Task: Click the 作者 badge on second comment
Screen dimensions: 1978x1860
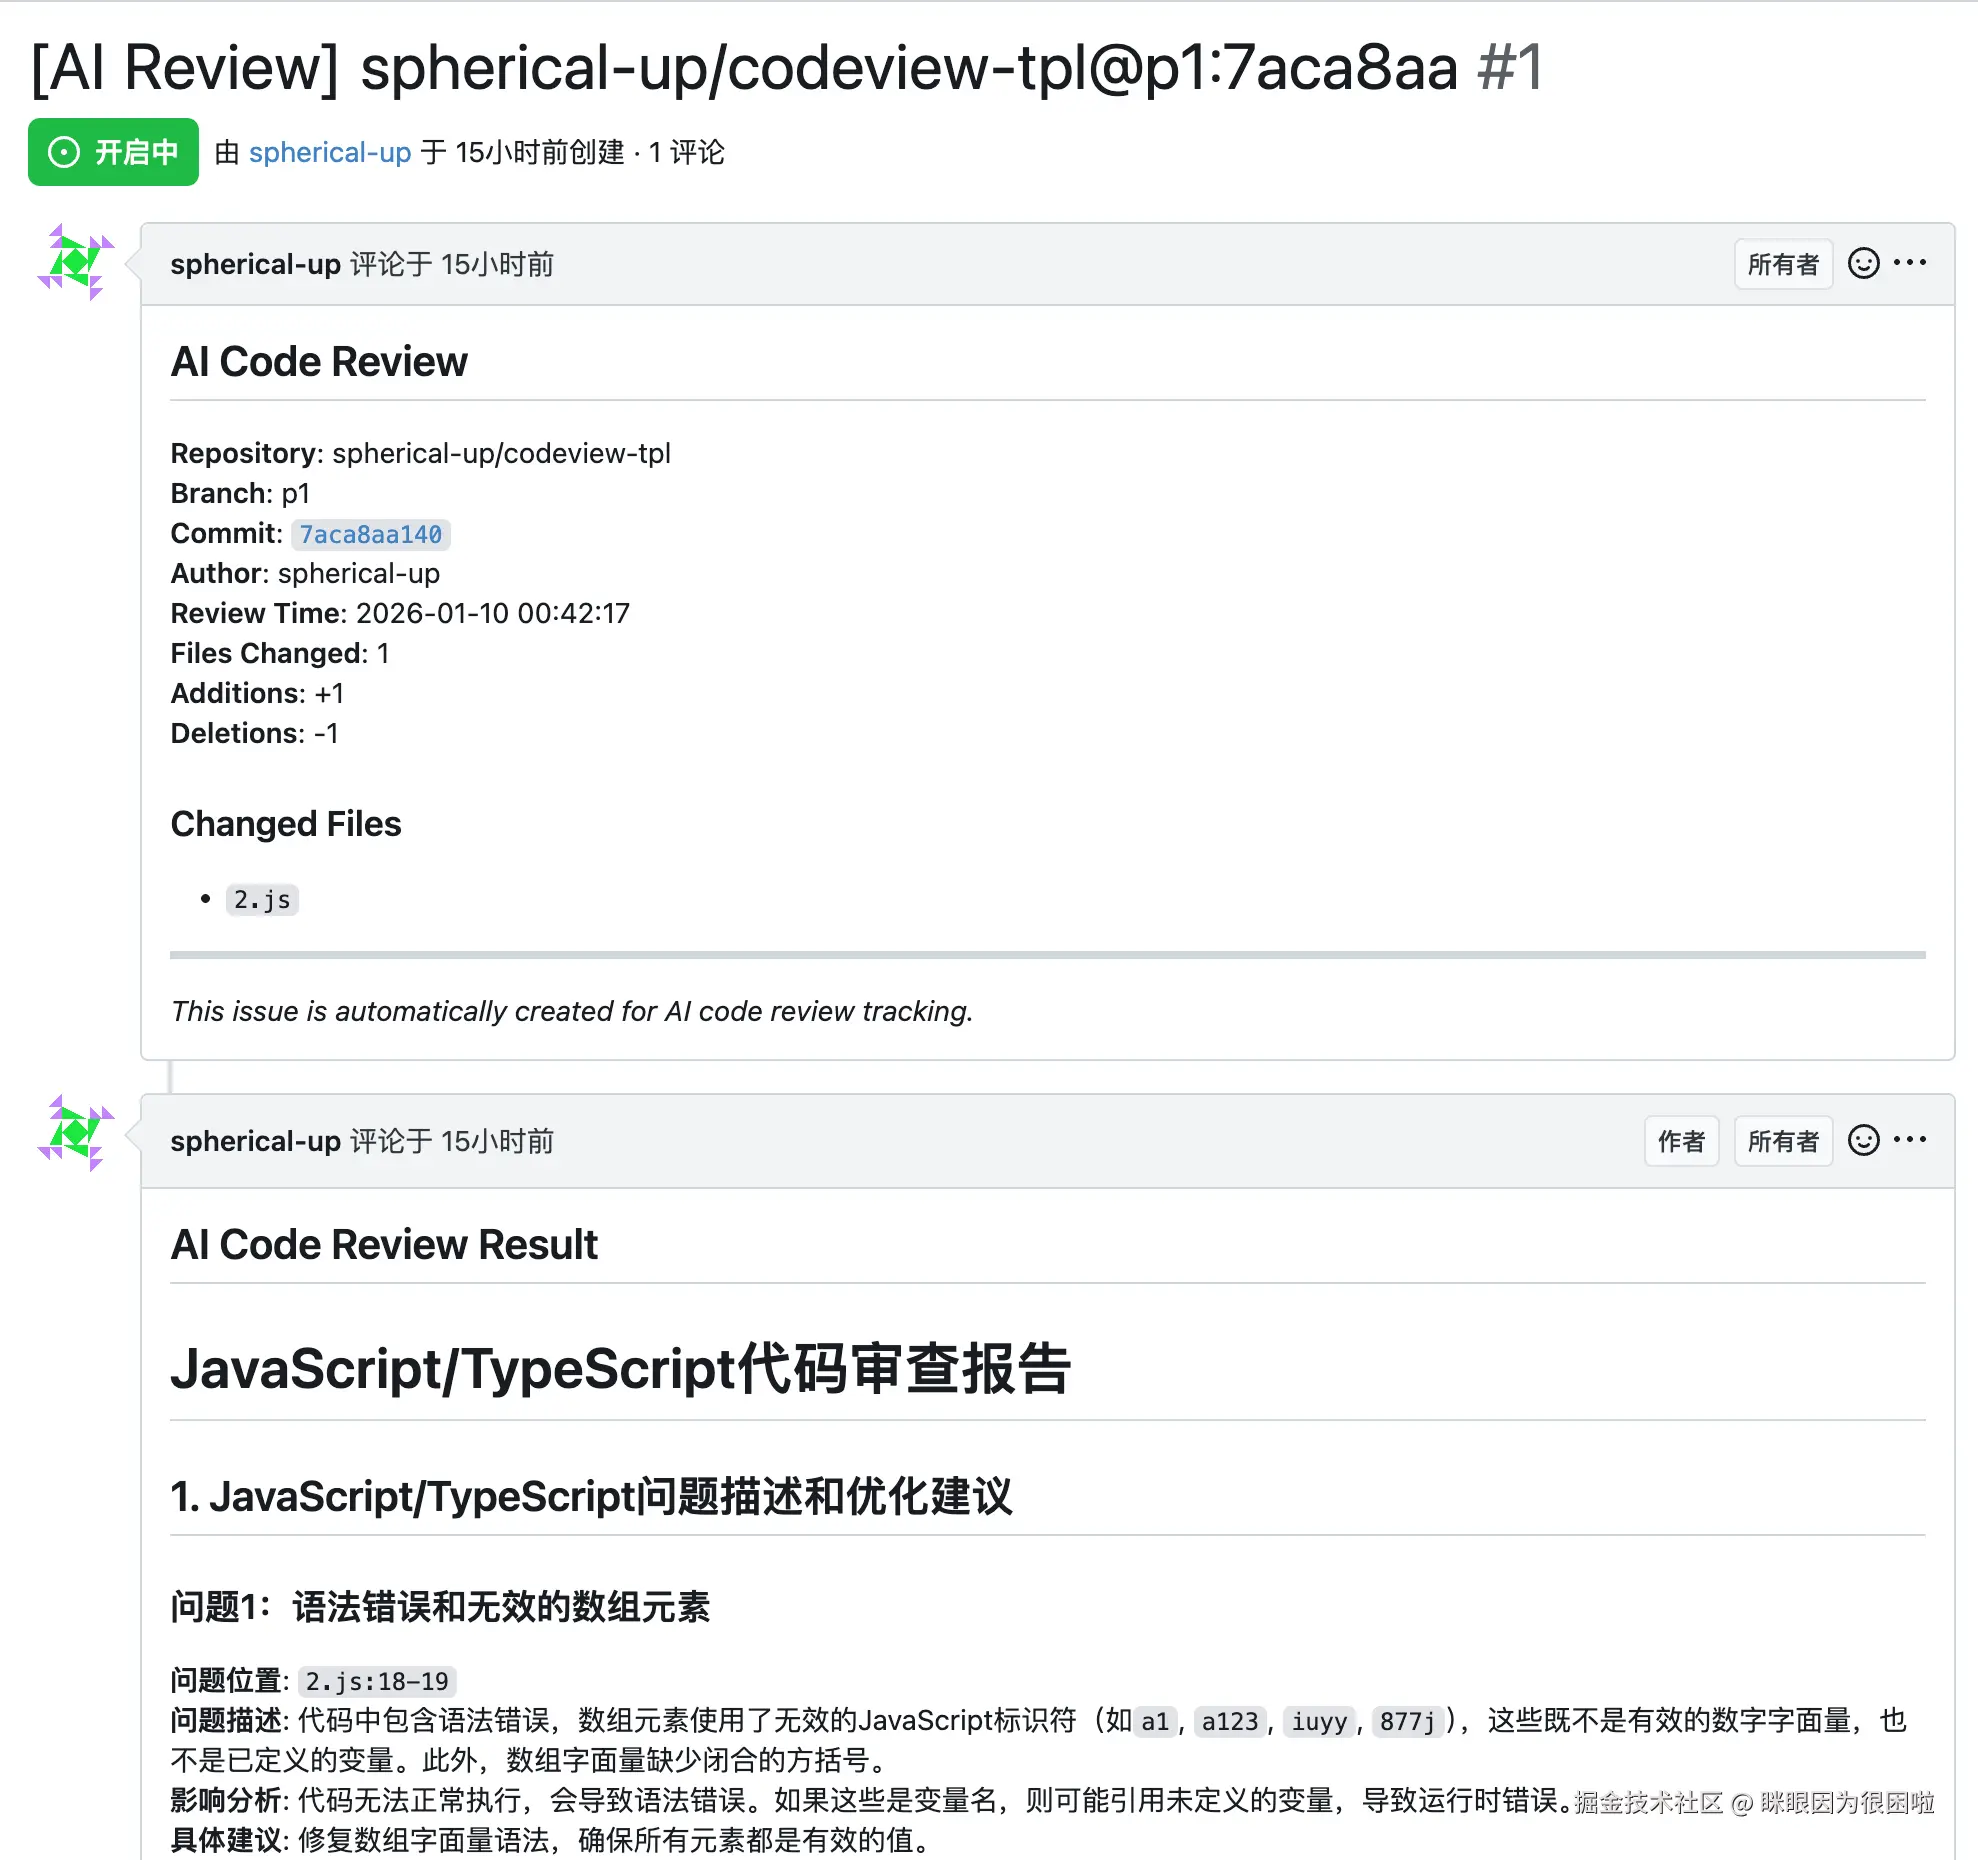Action: pyautogui.click(x=1680, y=1141)
